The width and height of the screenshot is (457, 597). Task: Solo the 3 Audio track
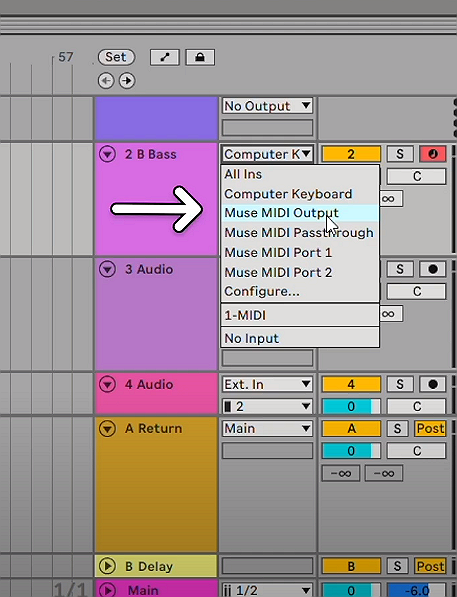pyautogui.click(x=399, y=269)
